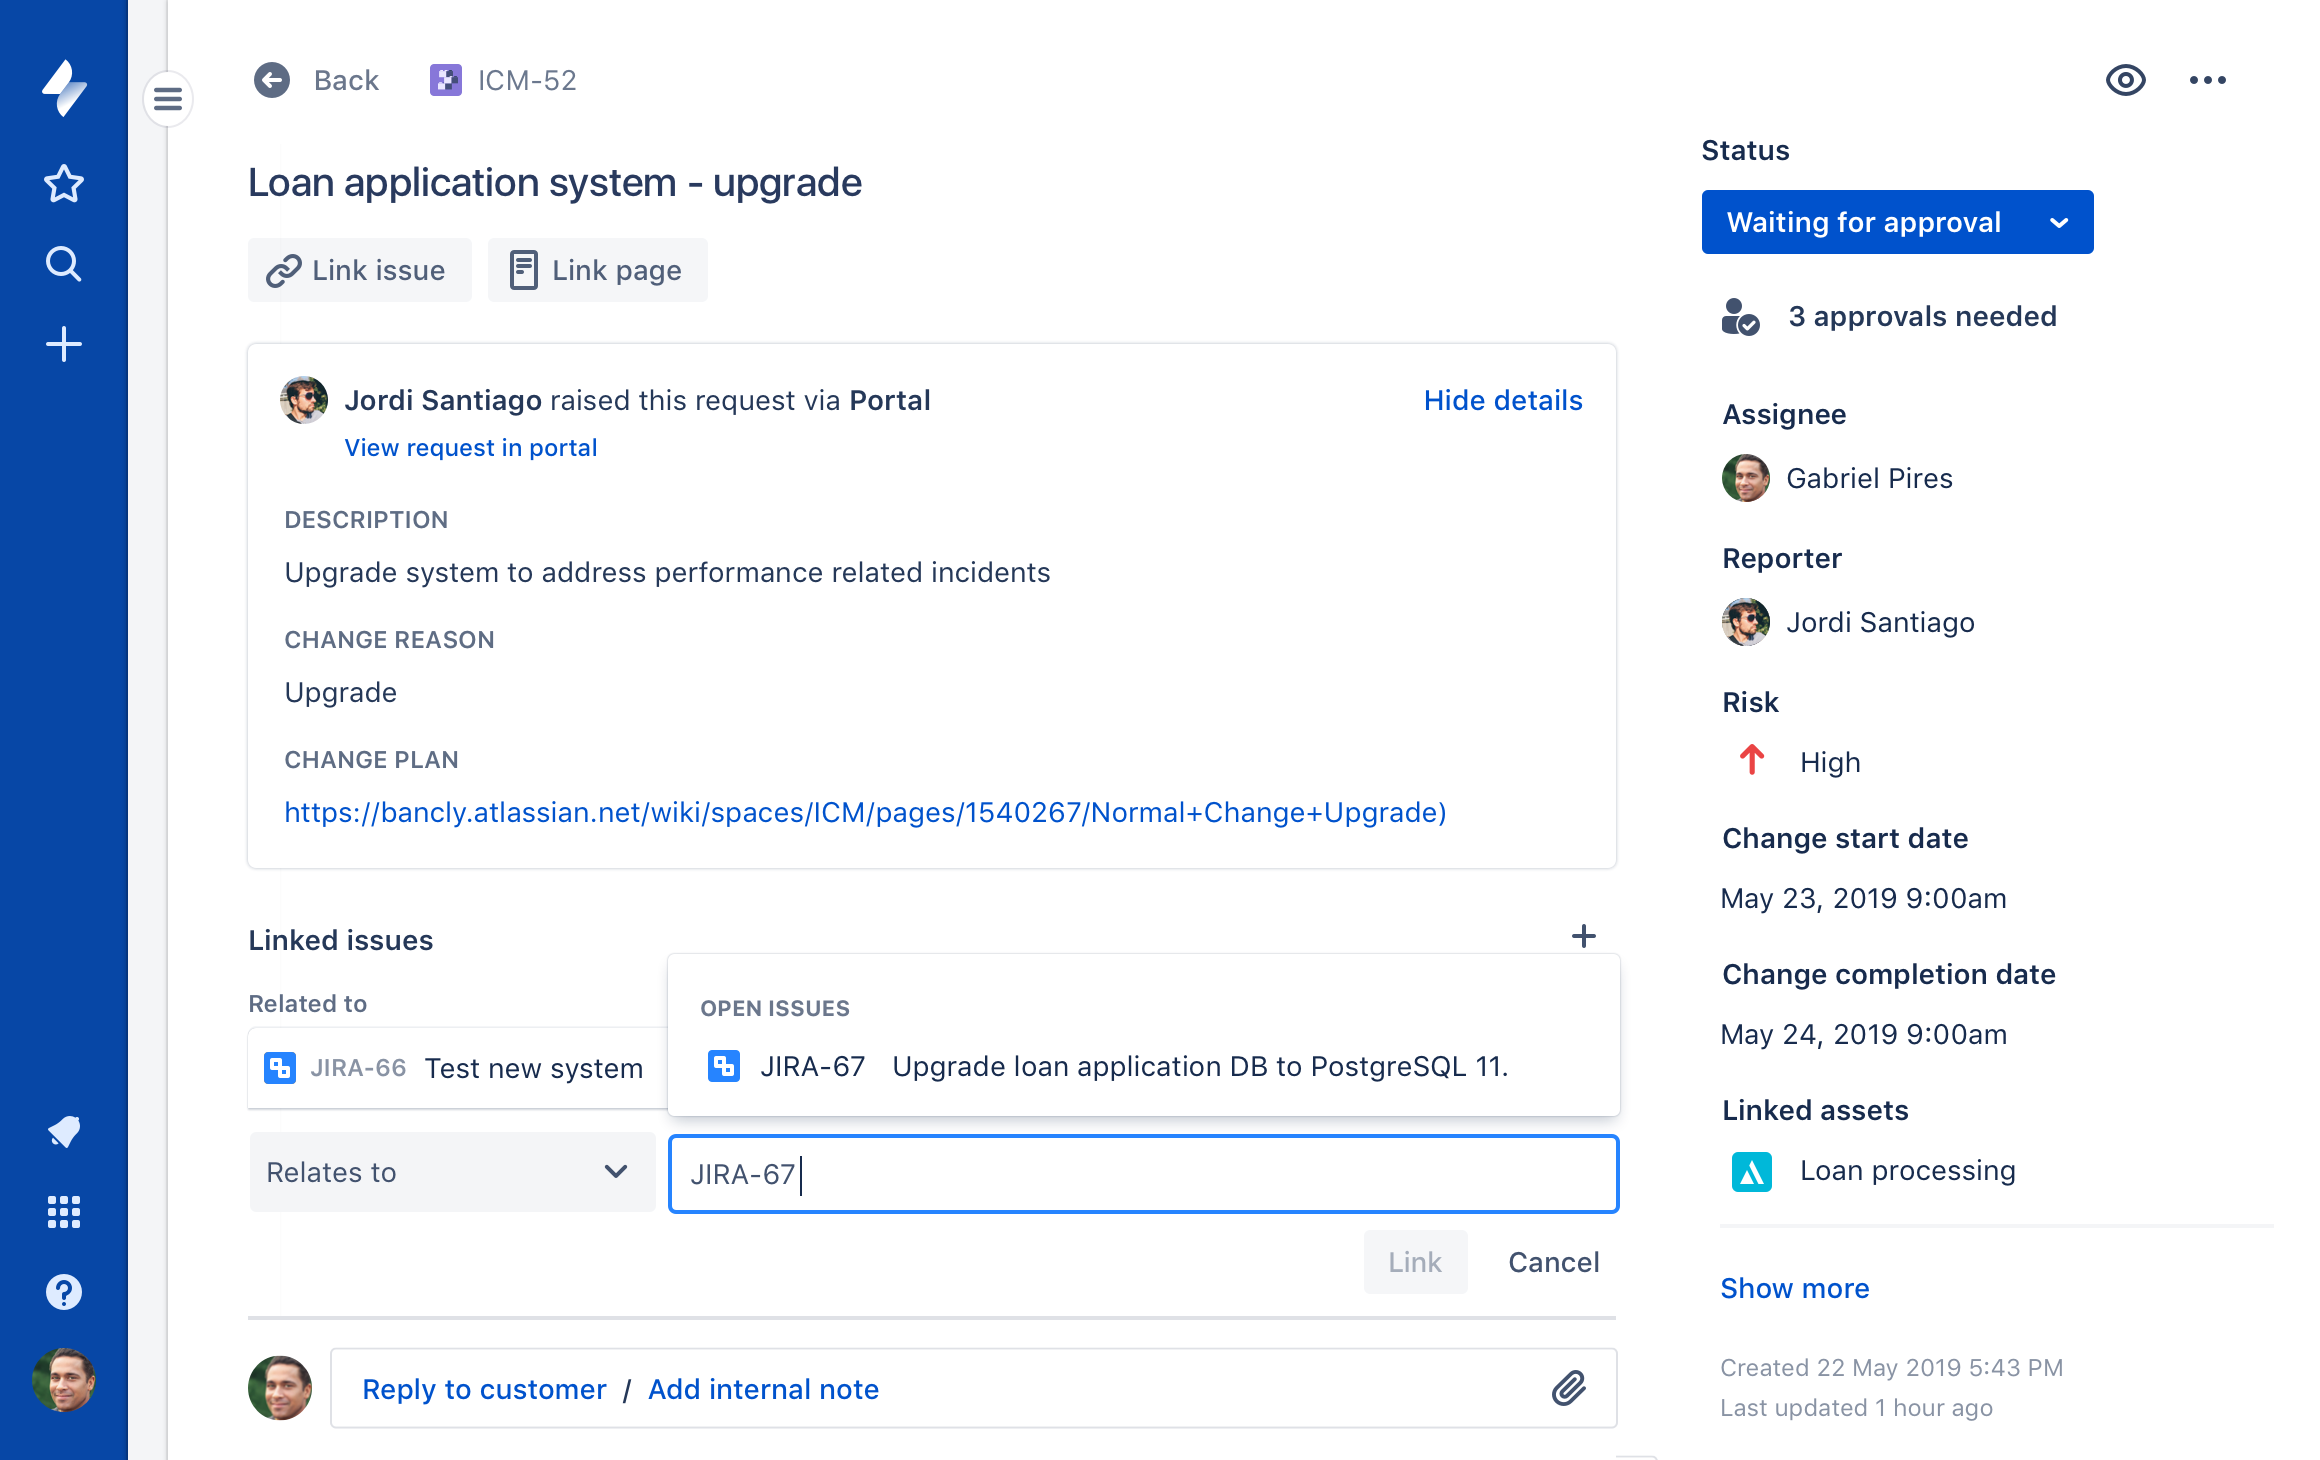Click the more options ellipsis icon

2207,79
